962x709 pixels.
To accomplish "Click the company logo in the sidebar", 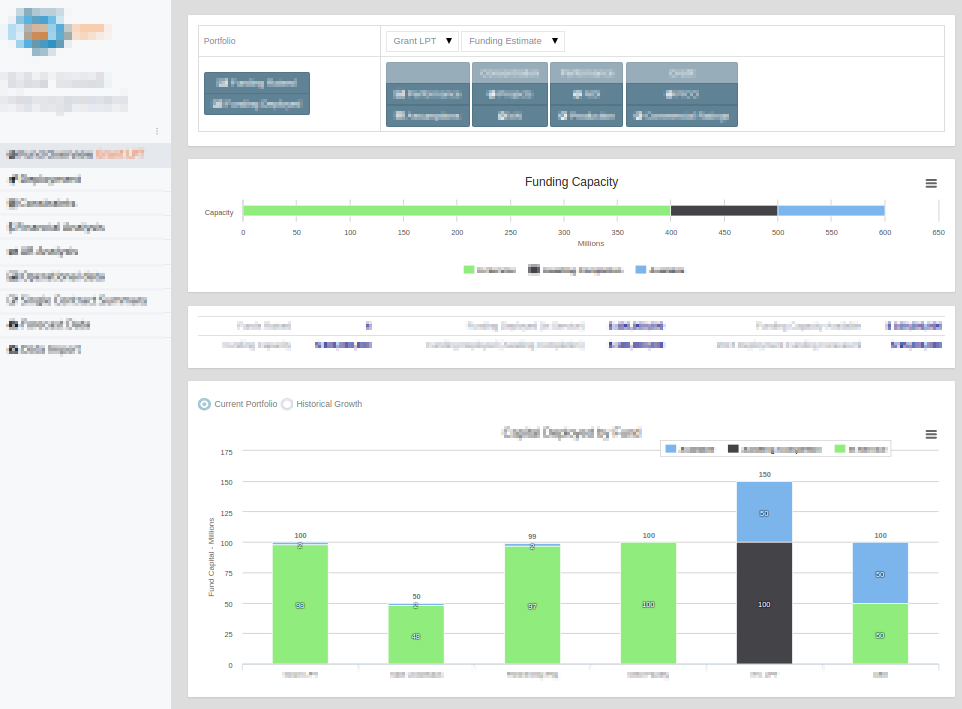I will 58,32.
